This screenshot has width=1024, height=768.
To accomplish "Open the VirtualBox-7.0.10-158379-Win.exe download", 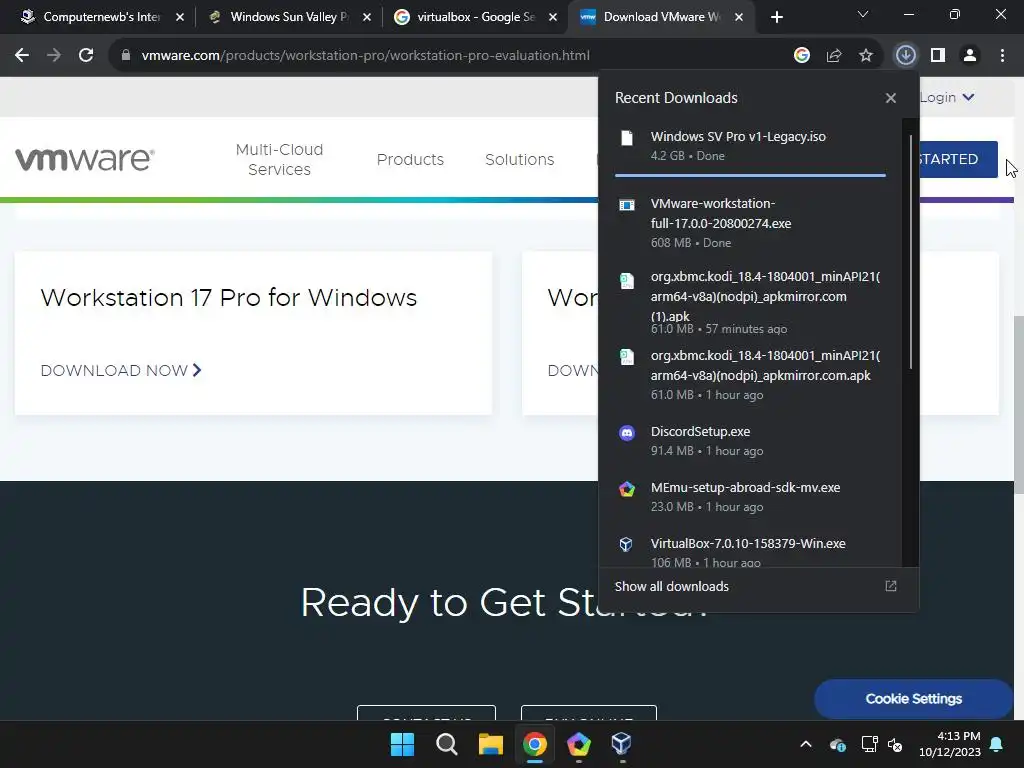I will 750,552.
